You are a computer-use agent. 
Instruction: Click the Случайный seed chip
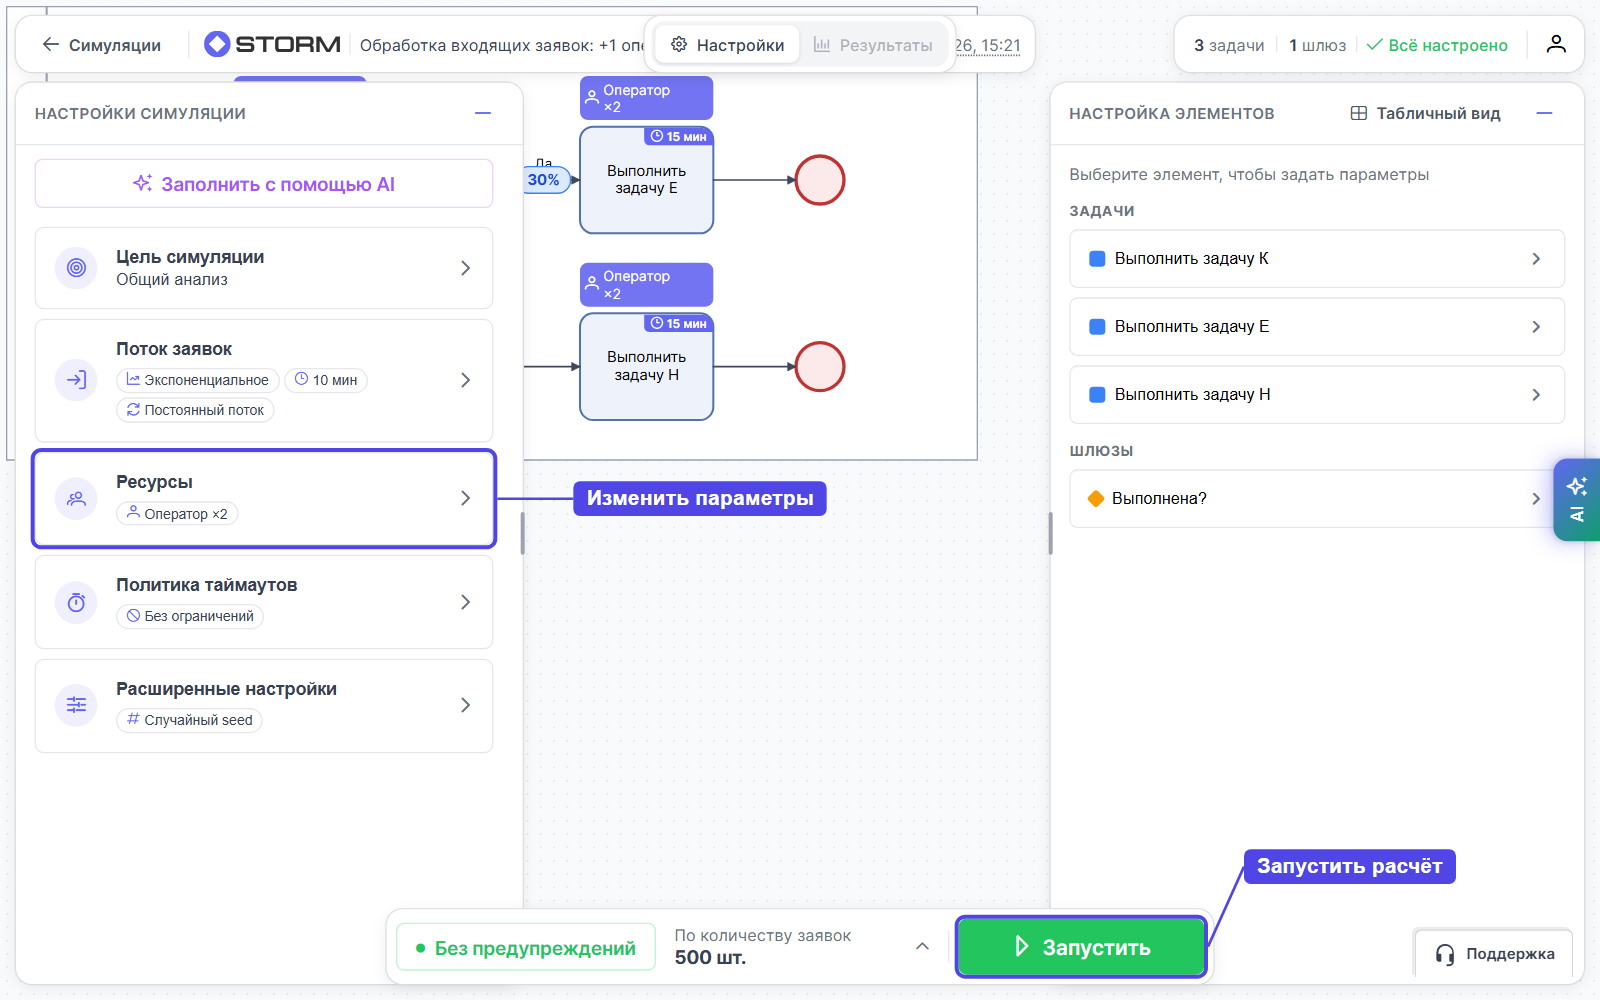[189, 720]
